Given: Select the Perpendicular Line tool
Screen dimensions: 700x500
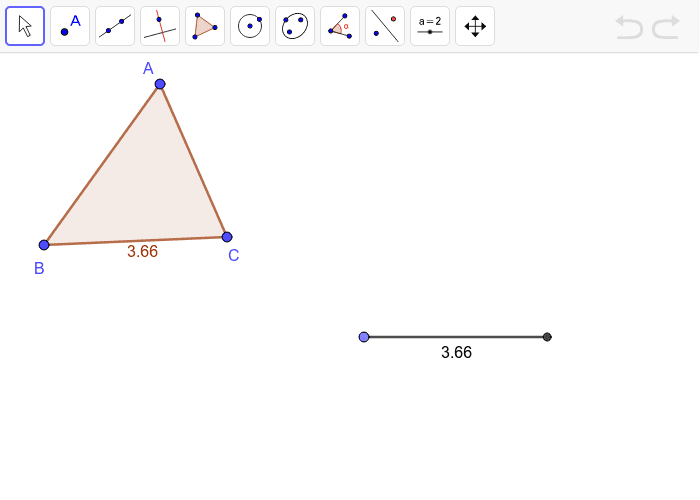Looking at the screenshot, I should click(x=160, y=26).
